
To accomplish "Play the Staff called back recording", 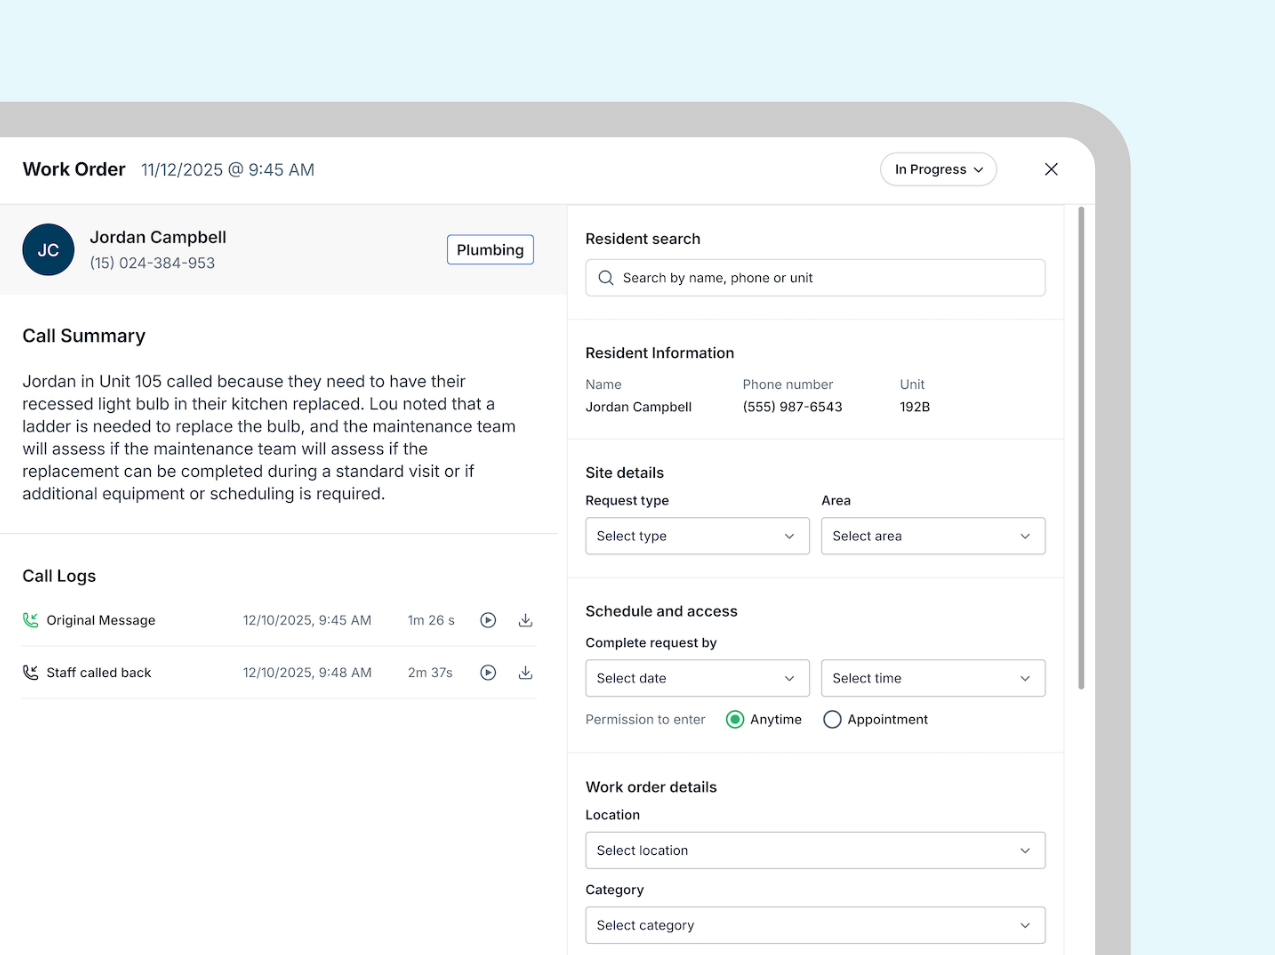I will pos(488,673).
